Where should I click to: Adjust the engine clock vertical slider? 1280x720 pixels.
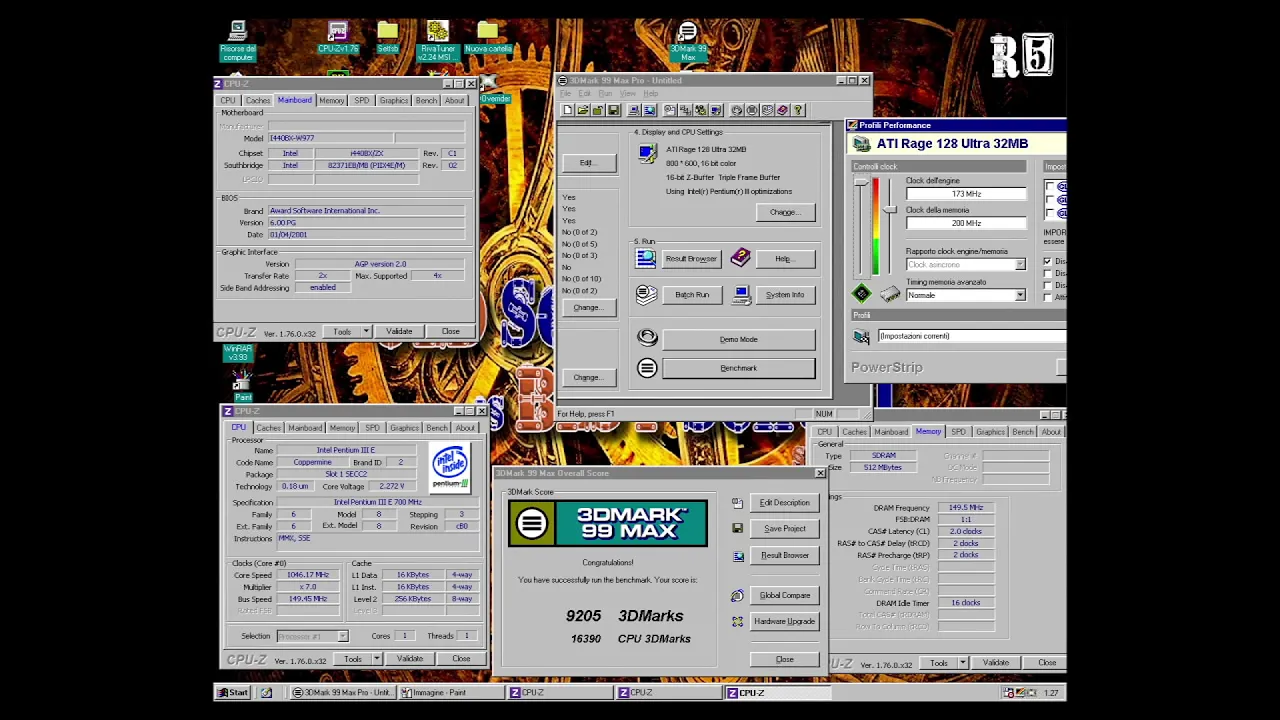860,184
